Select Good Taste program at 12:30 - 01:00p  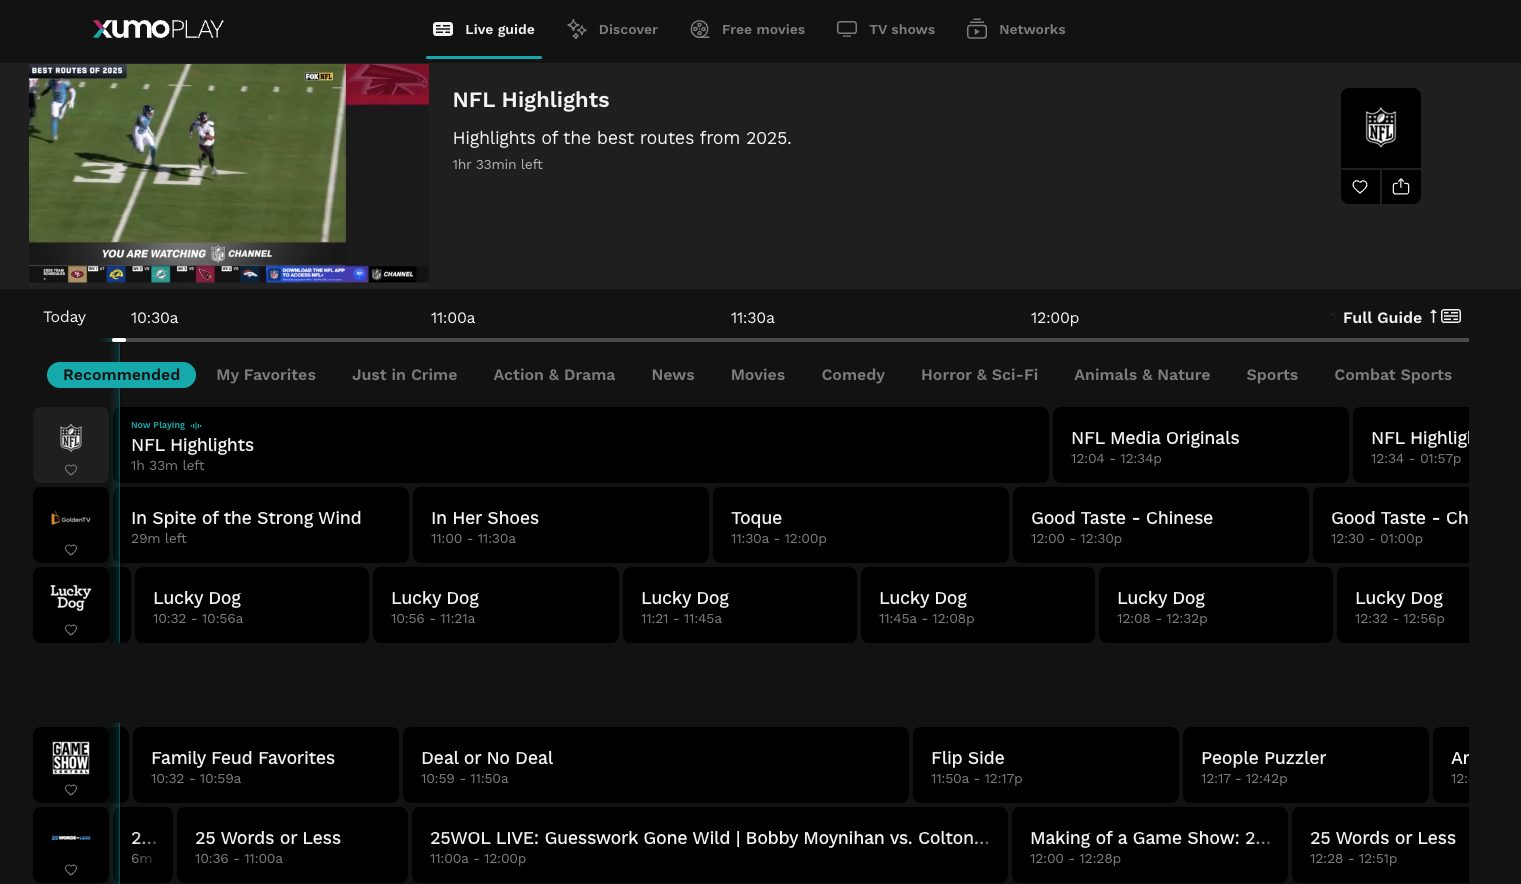tap(1391, 525)
